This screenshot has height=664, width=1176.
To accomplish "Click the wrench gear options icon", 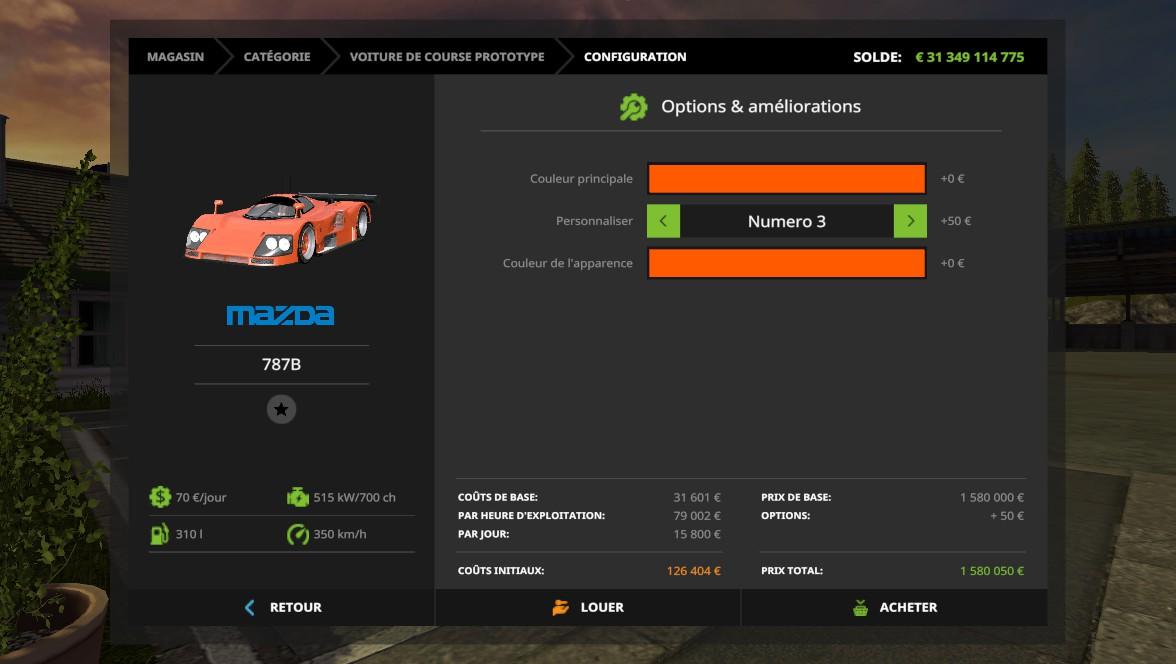I will (x=633, y=107).
